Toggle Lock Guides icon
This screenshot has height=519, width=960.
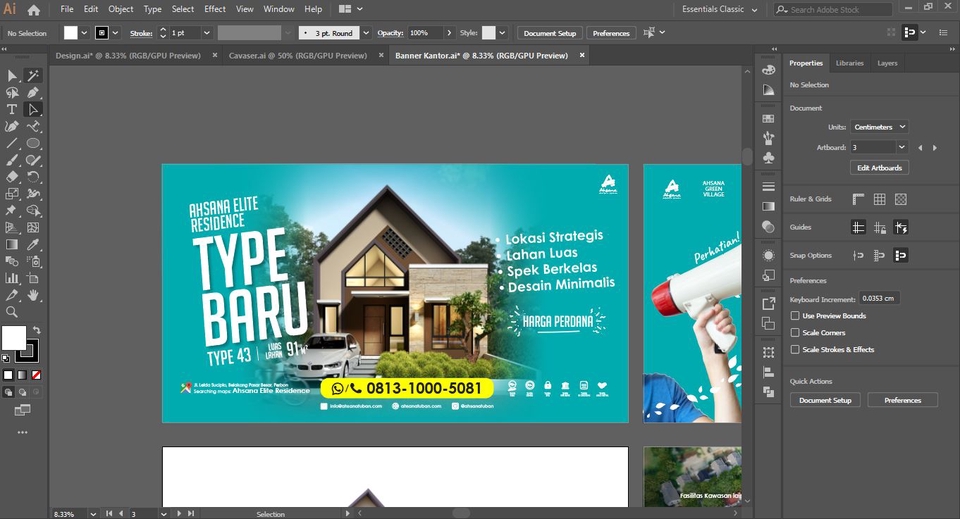click(x=880, y=228)
